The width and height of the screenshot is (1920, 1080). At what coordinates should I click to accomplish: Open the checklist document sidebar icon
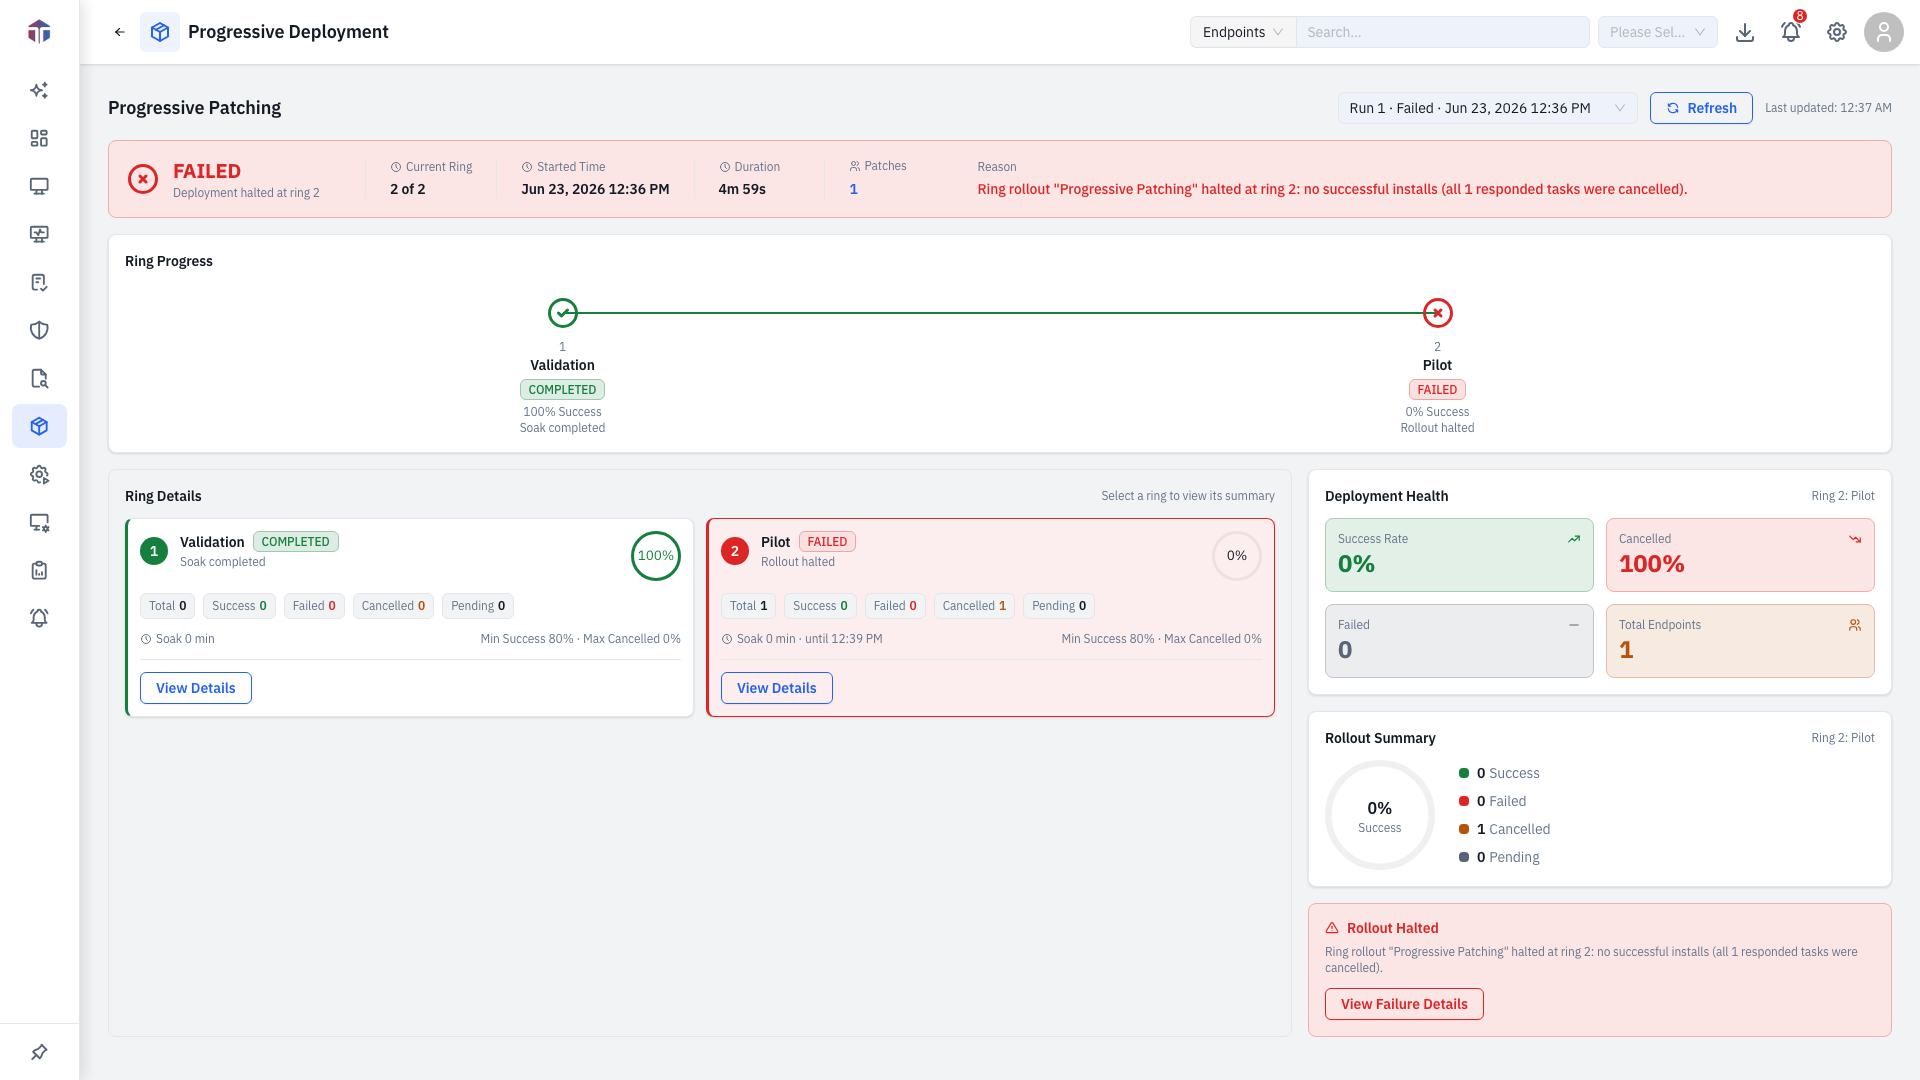(39, 282)
